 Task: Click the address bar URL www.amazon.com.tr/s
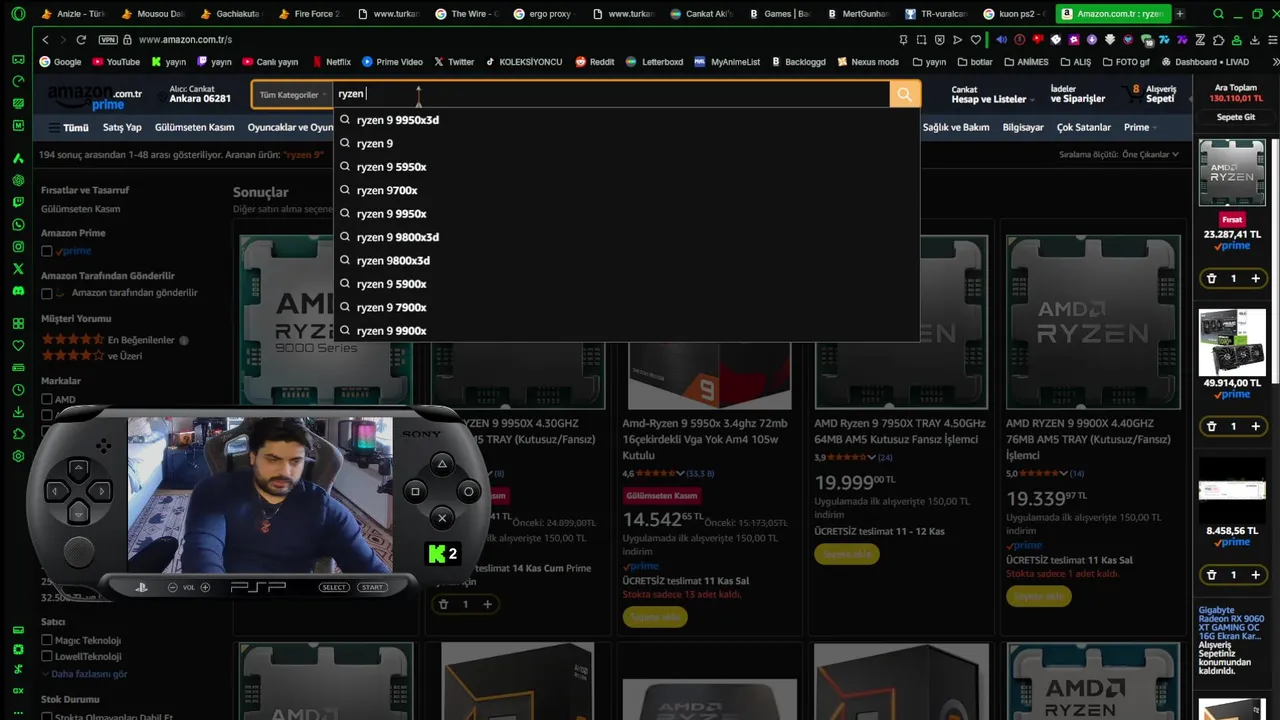coord(185,40)
